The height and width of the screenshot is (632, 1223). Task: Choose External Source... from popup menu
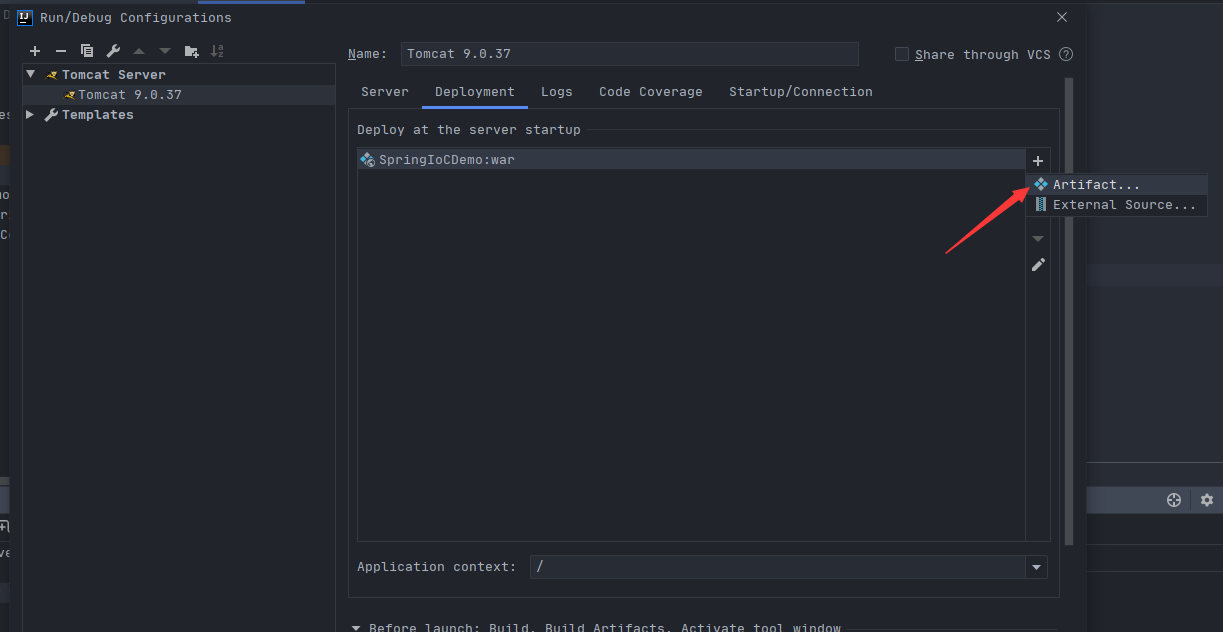1116,205
